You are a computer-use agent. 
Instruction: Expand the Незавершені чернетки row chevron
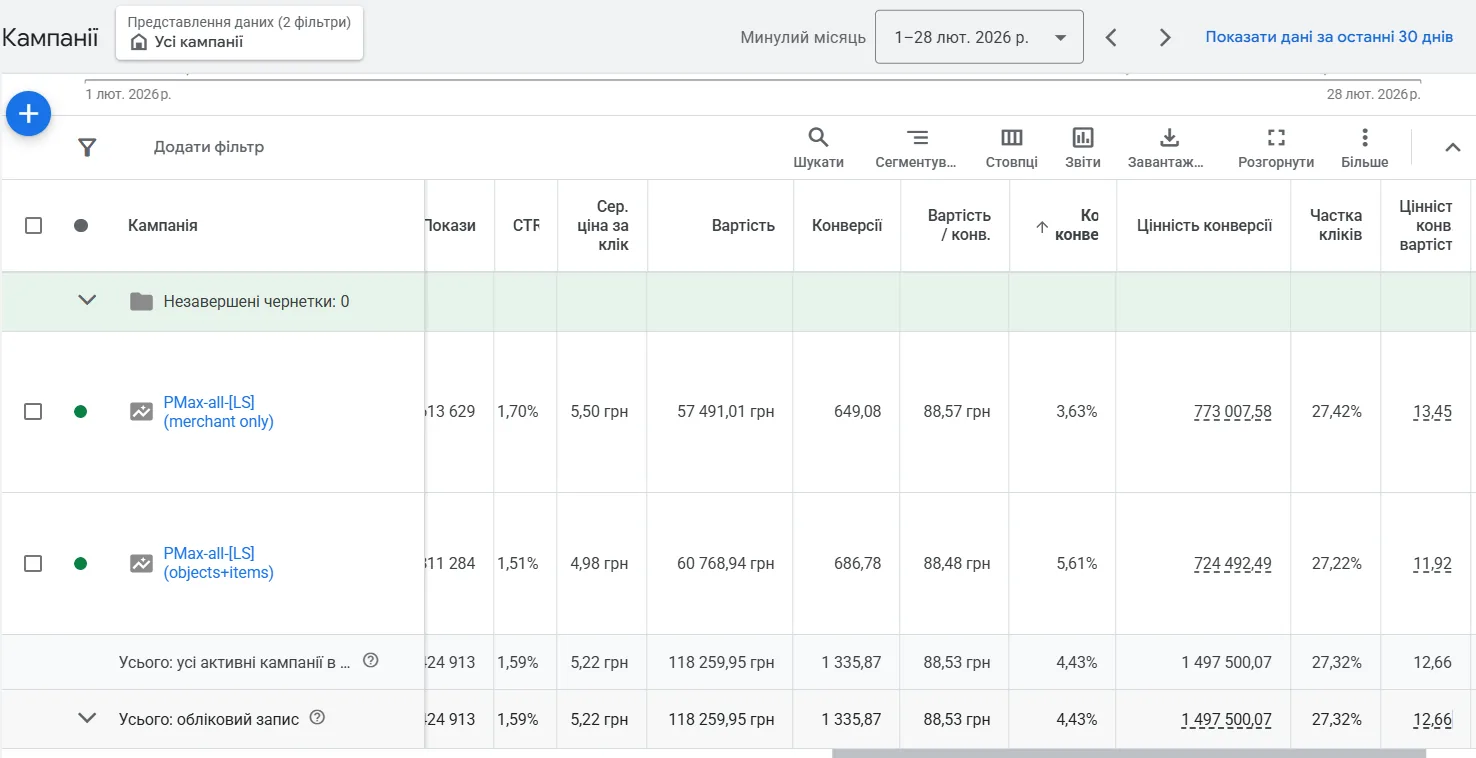tap(87, 300)
